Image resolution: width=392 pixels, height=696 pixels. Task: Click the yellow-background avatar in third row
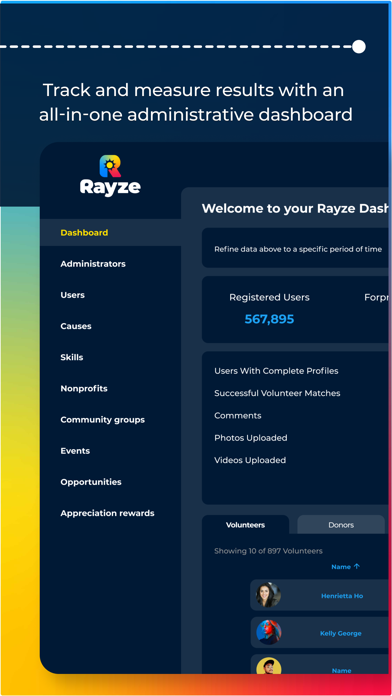(x=269, y=666)
